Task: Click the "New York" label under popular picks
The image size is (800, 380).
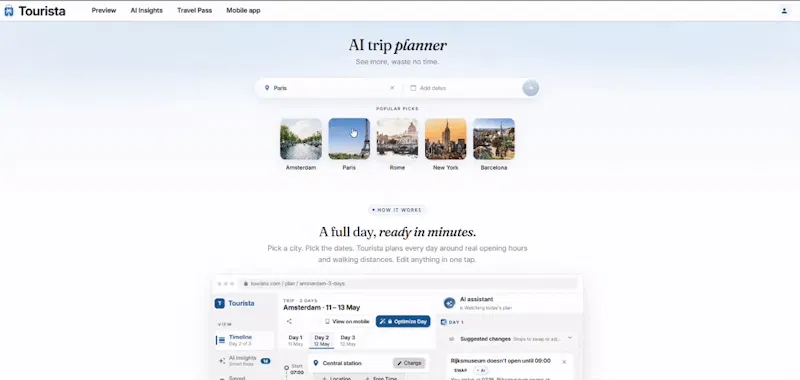Action: pyautogui.click(x=445, y=168)
